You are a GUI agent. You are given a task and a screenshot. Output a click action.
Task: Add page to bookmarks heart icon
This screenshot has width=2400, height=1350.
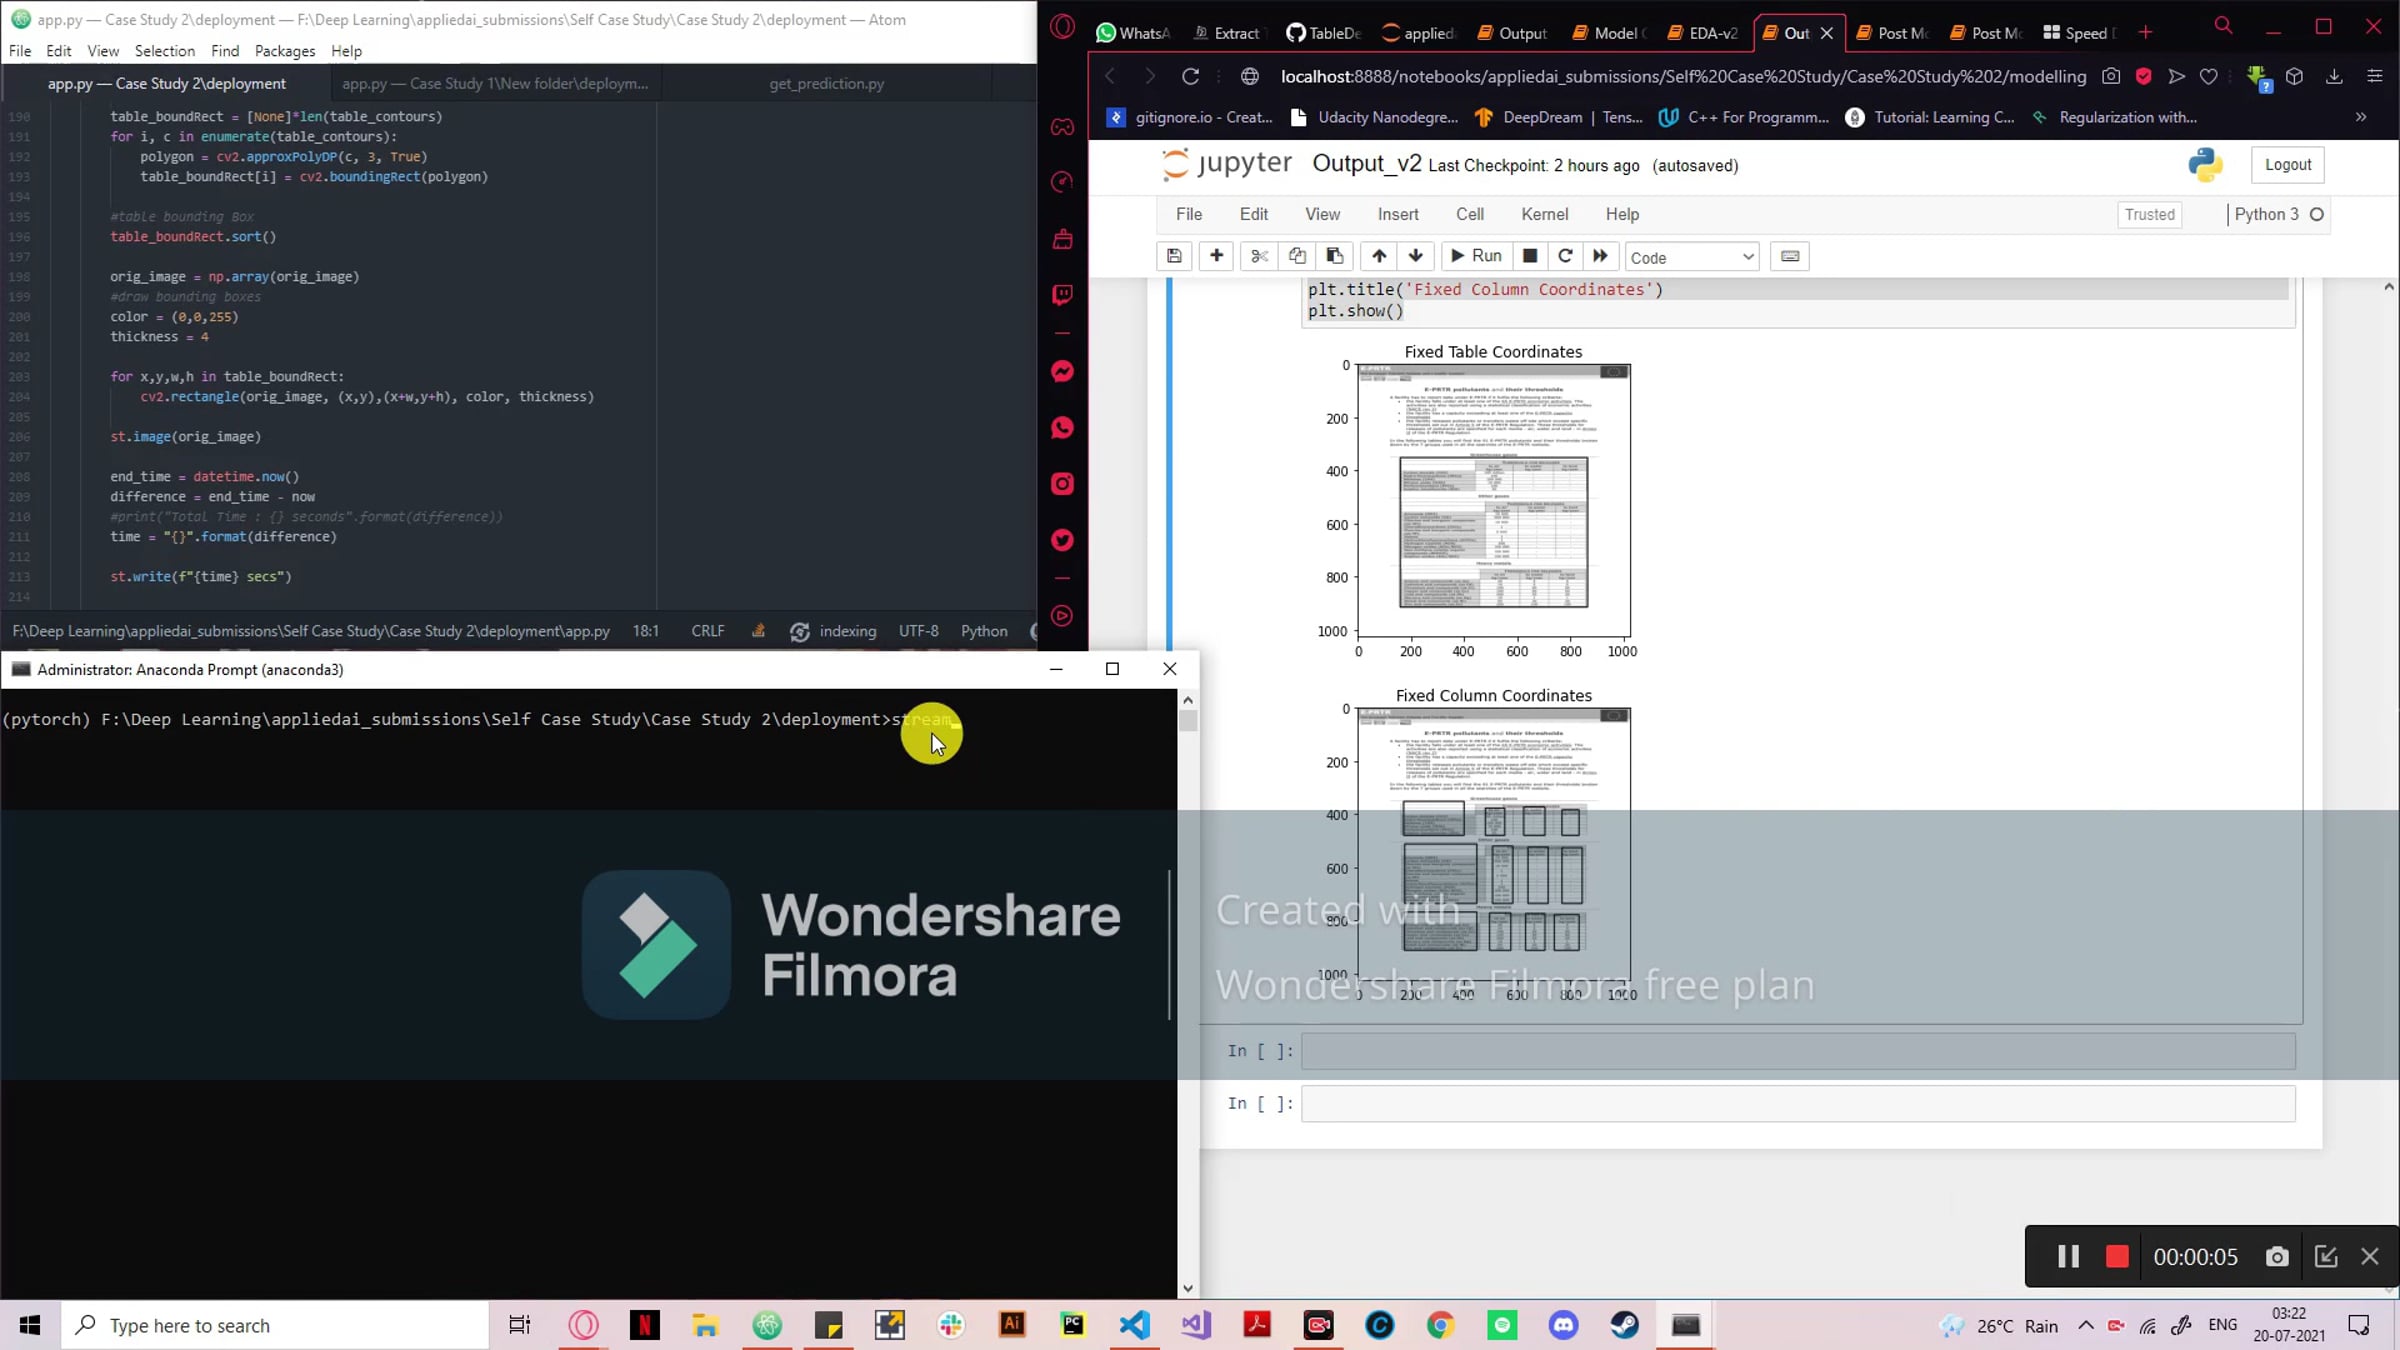(x=2209, y=76)
